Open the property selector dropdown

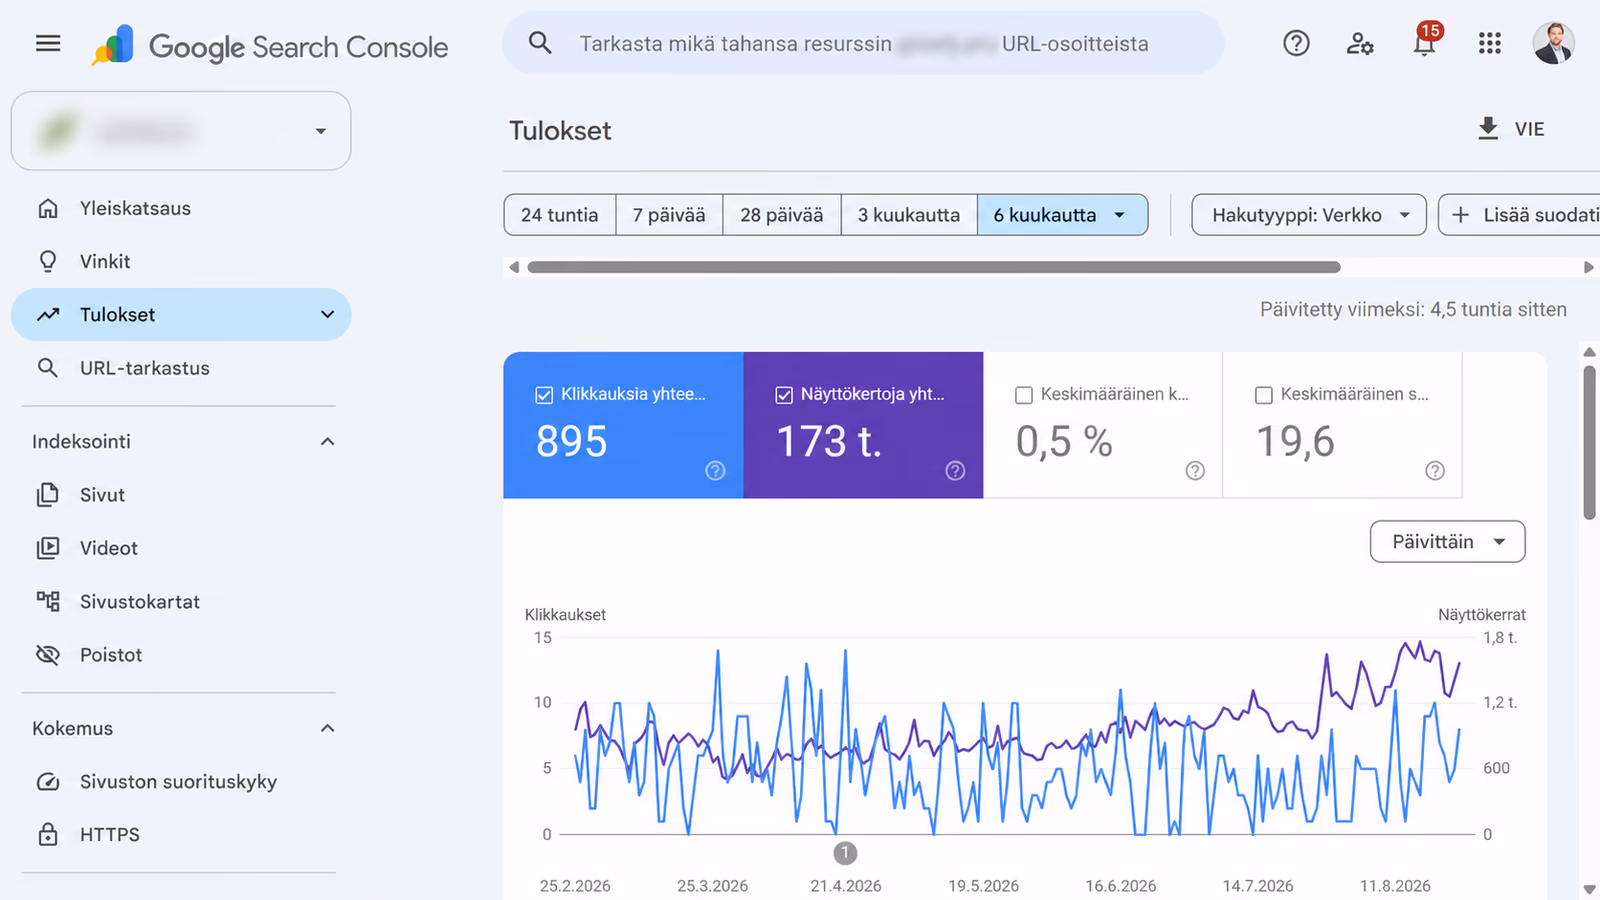pos(181,131)
